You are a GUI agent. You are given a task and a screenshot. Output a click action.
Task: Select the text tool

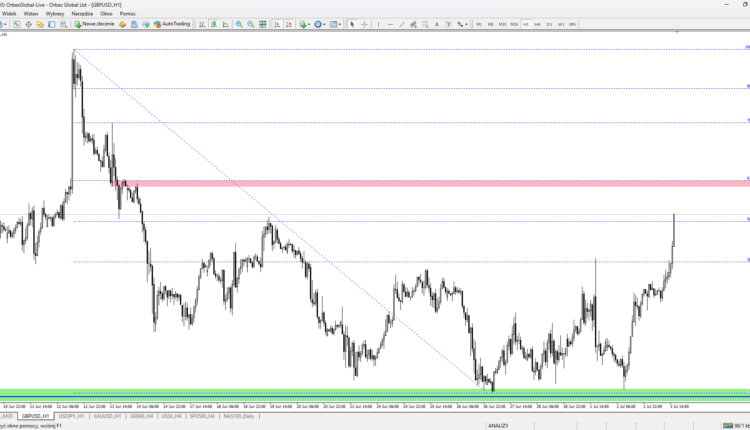pyautogui.click(x=437, y=24)
